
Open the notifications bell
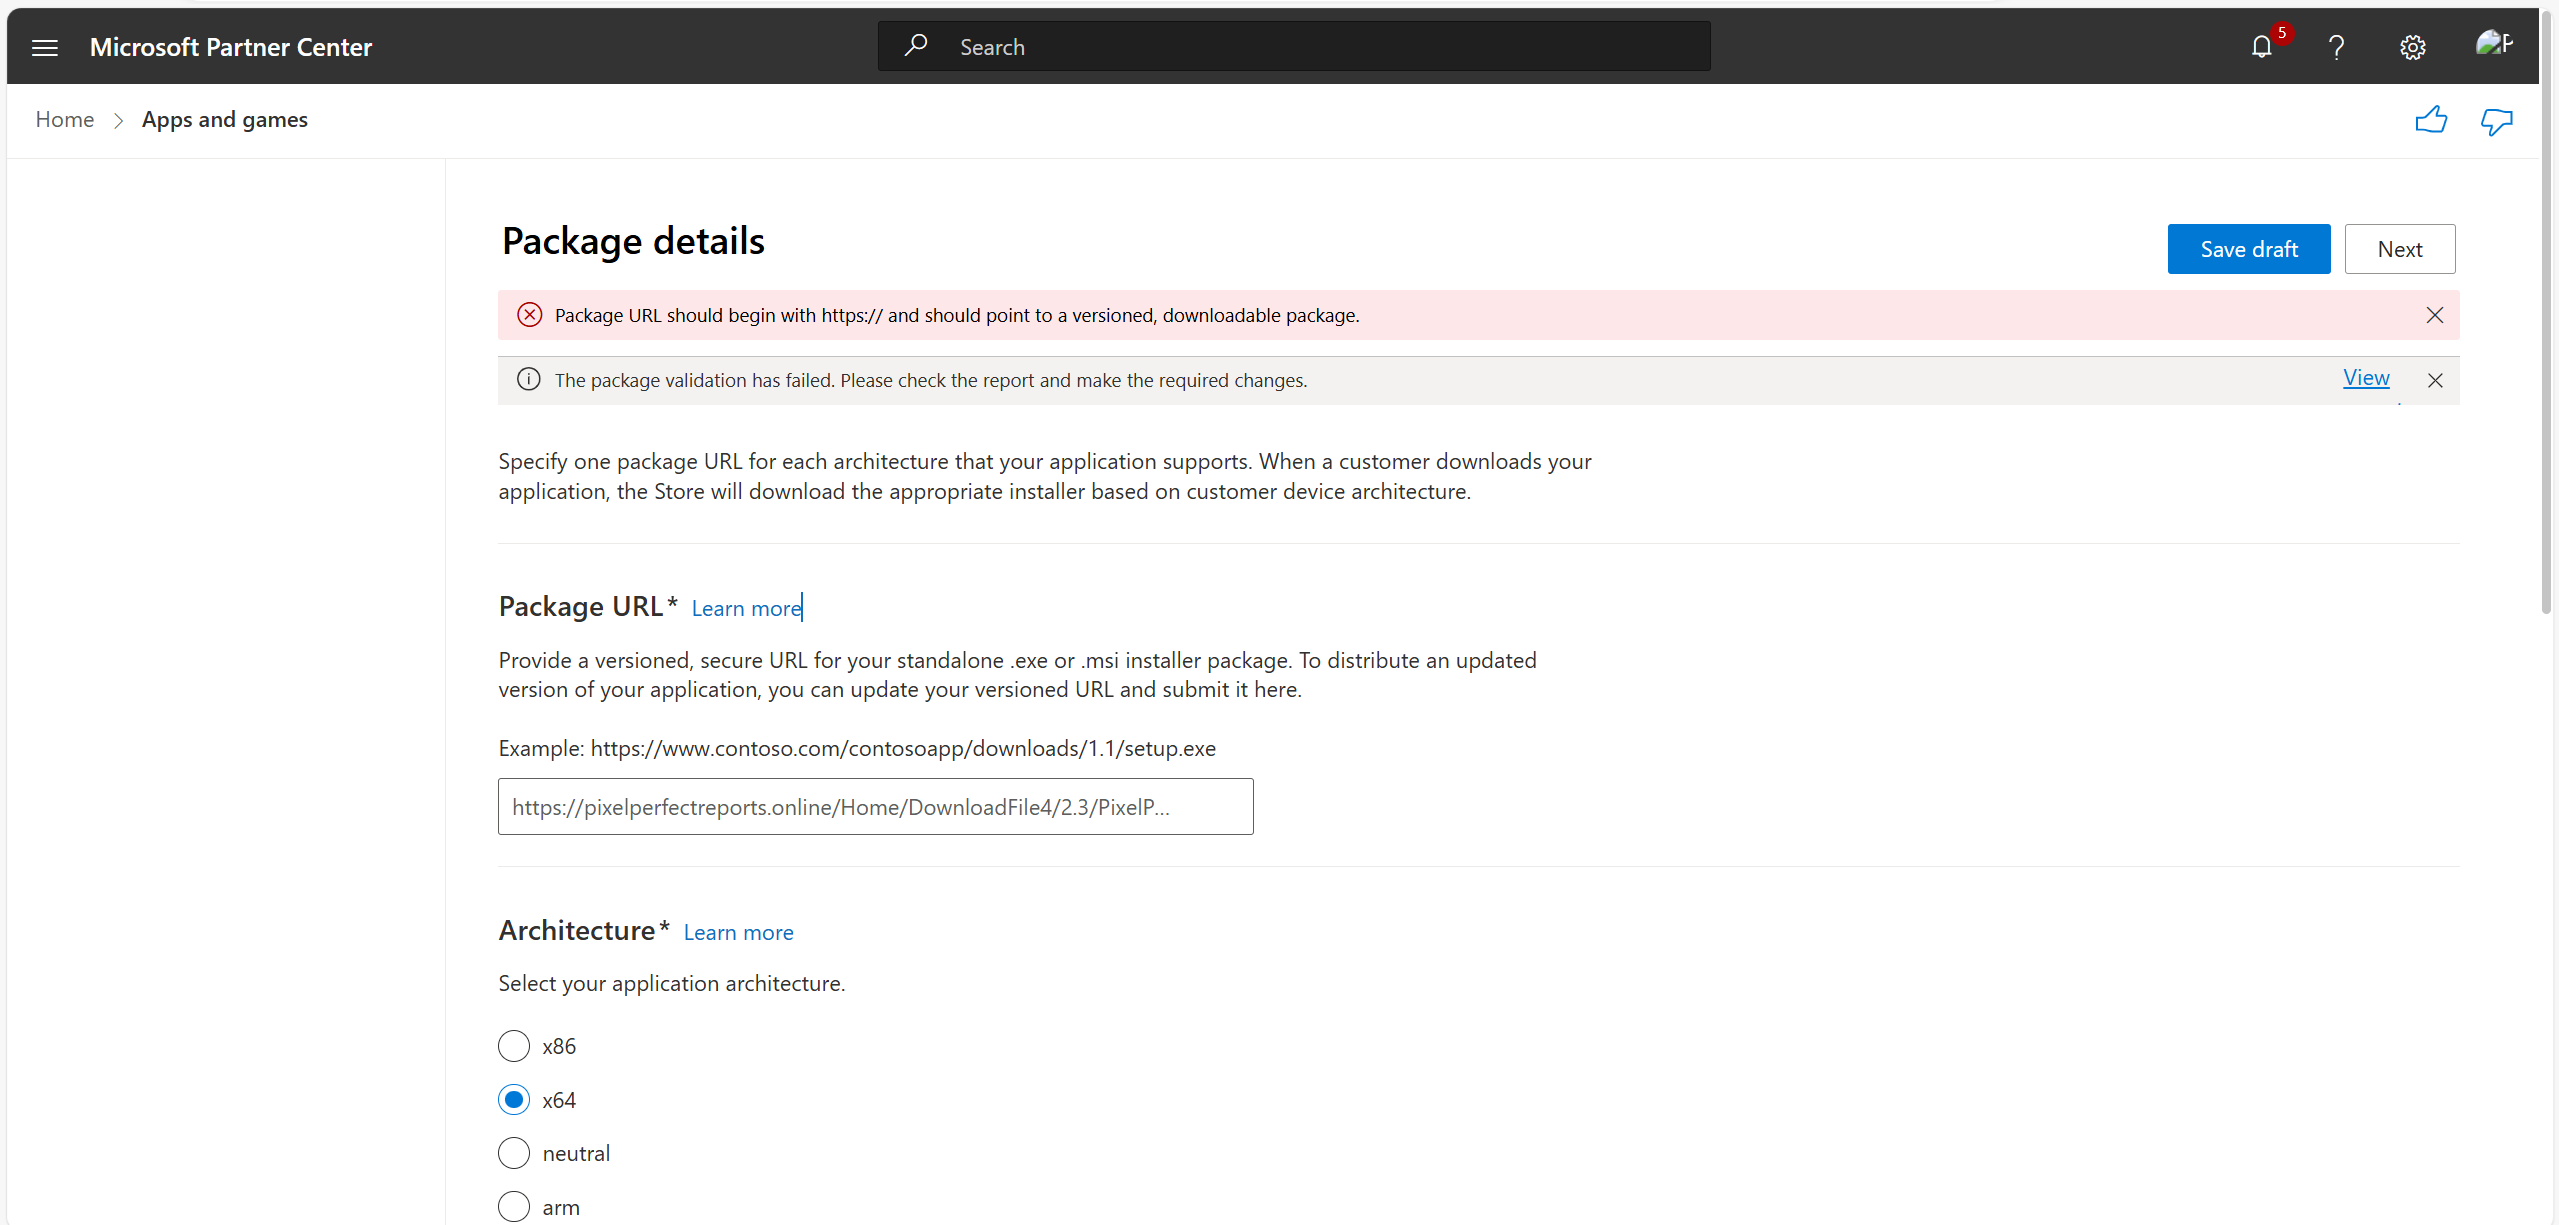point(2262,47)
